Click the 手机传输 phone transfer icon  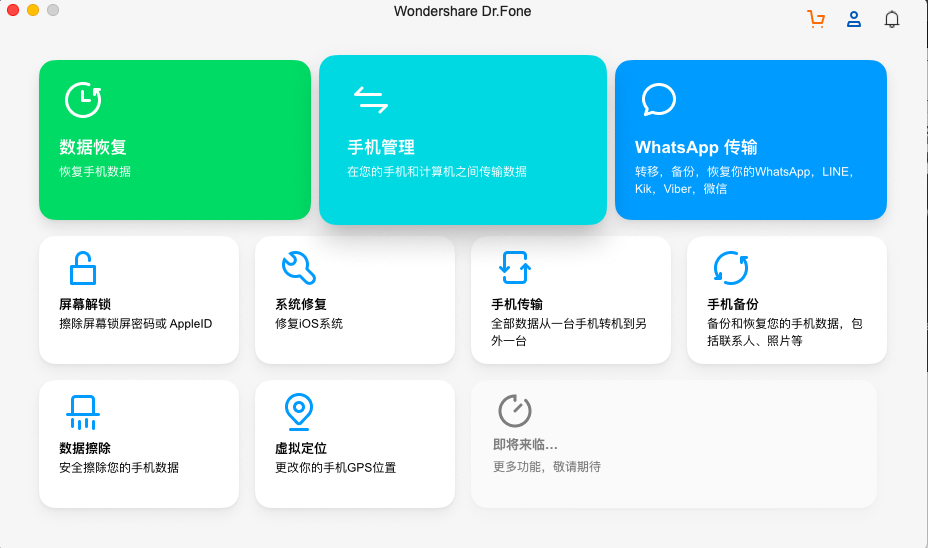(x=515, y=268)
